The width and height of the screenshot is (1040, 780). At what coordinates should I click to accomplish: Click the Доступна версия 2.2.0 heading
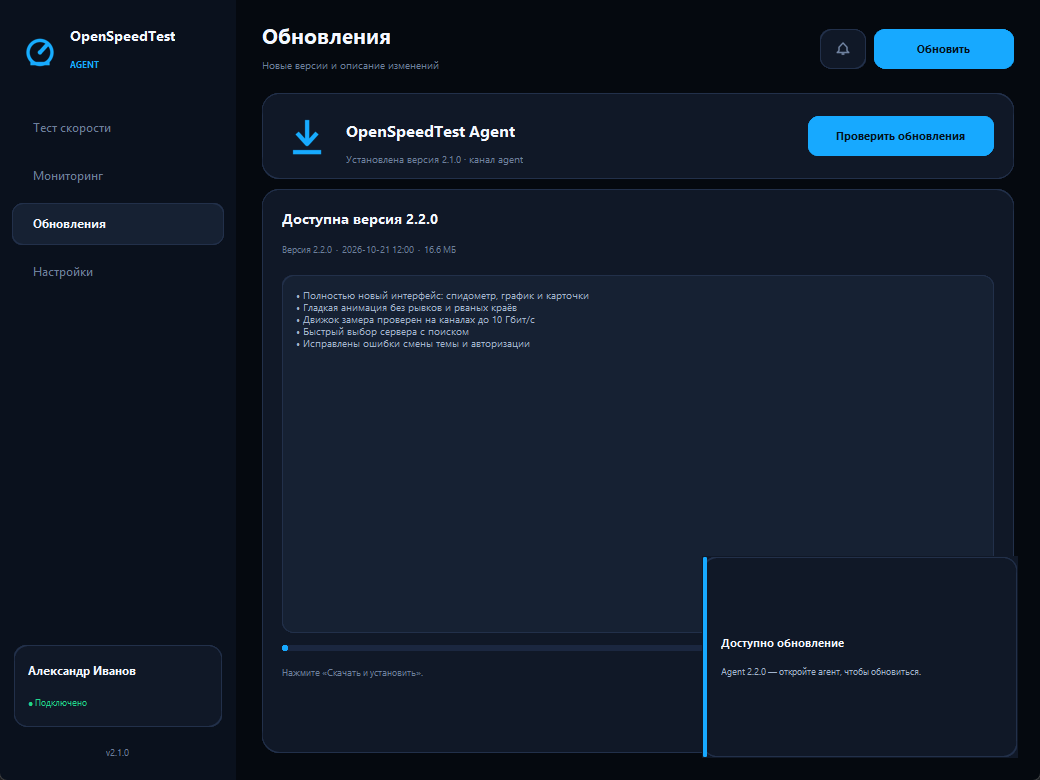point(359,220)
